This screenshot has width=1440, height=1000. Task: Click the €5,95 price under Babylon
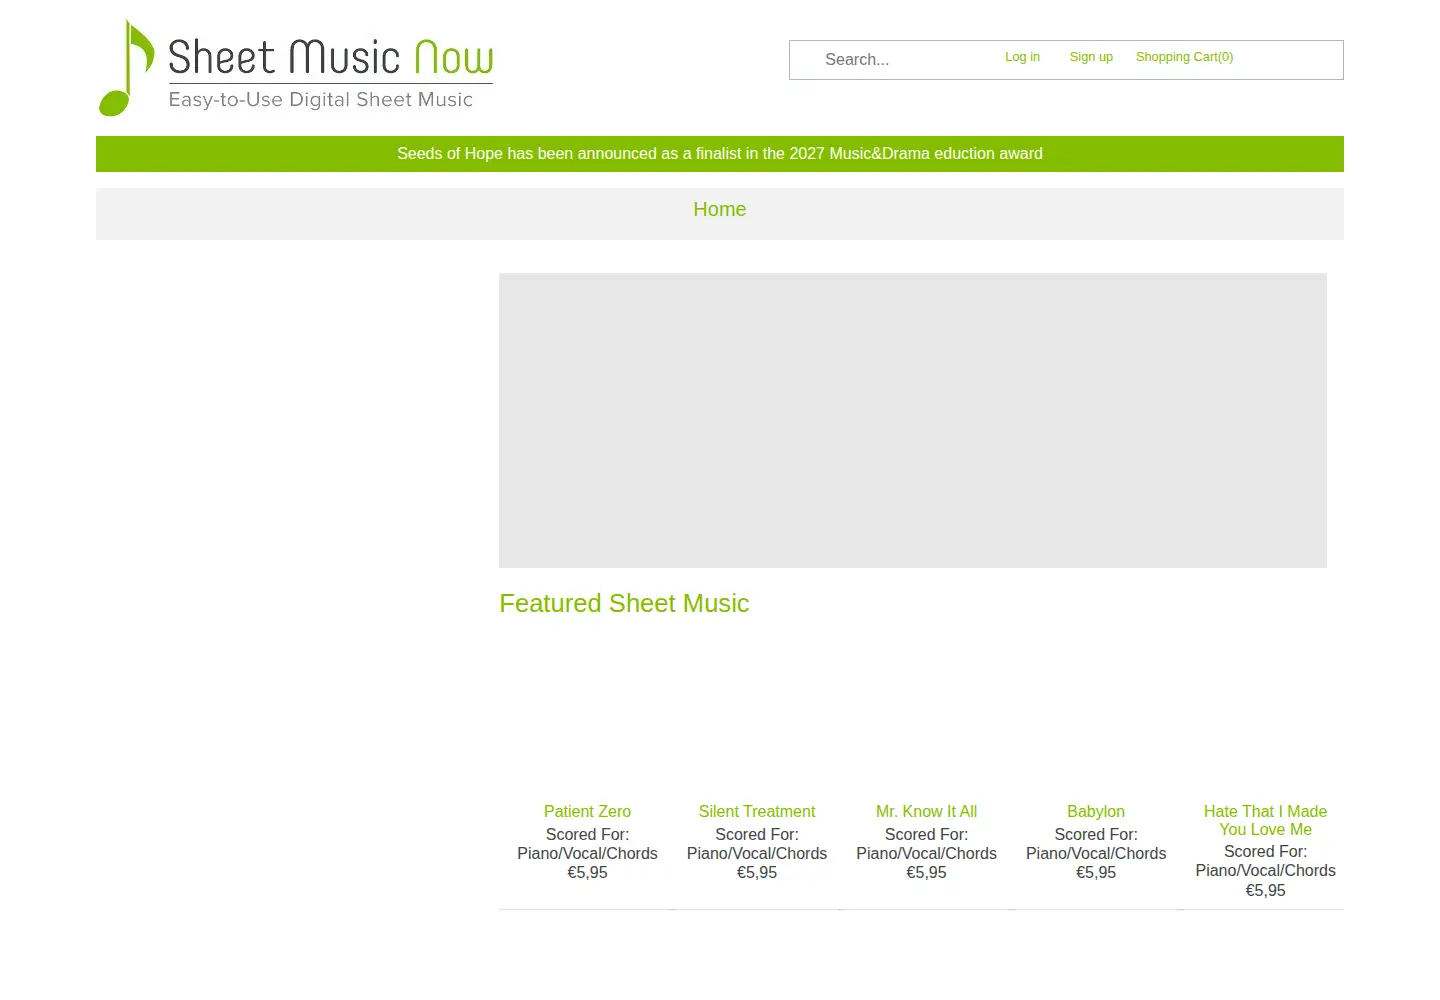coord(1096,872)
